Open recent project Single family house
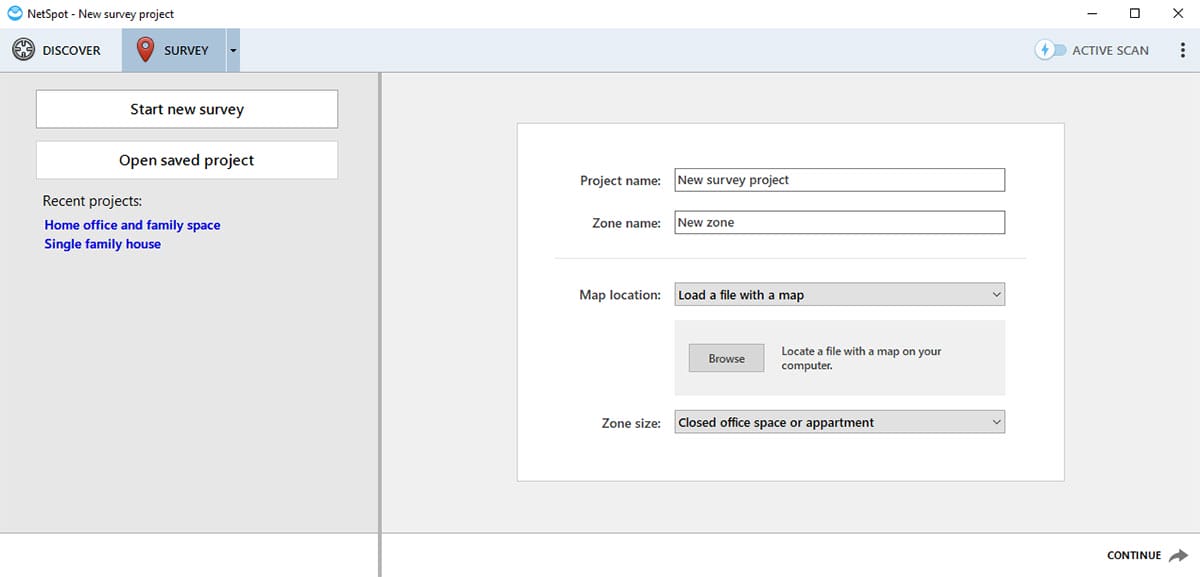 tap(102, 244)
